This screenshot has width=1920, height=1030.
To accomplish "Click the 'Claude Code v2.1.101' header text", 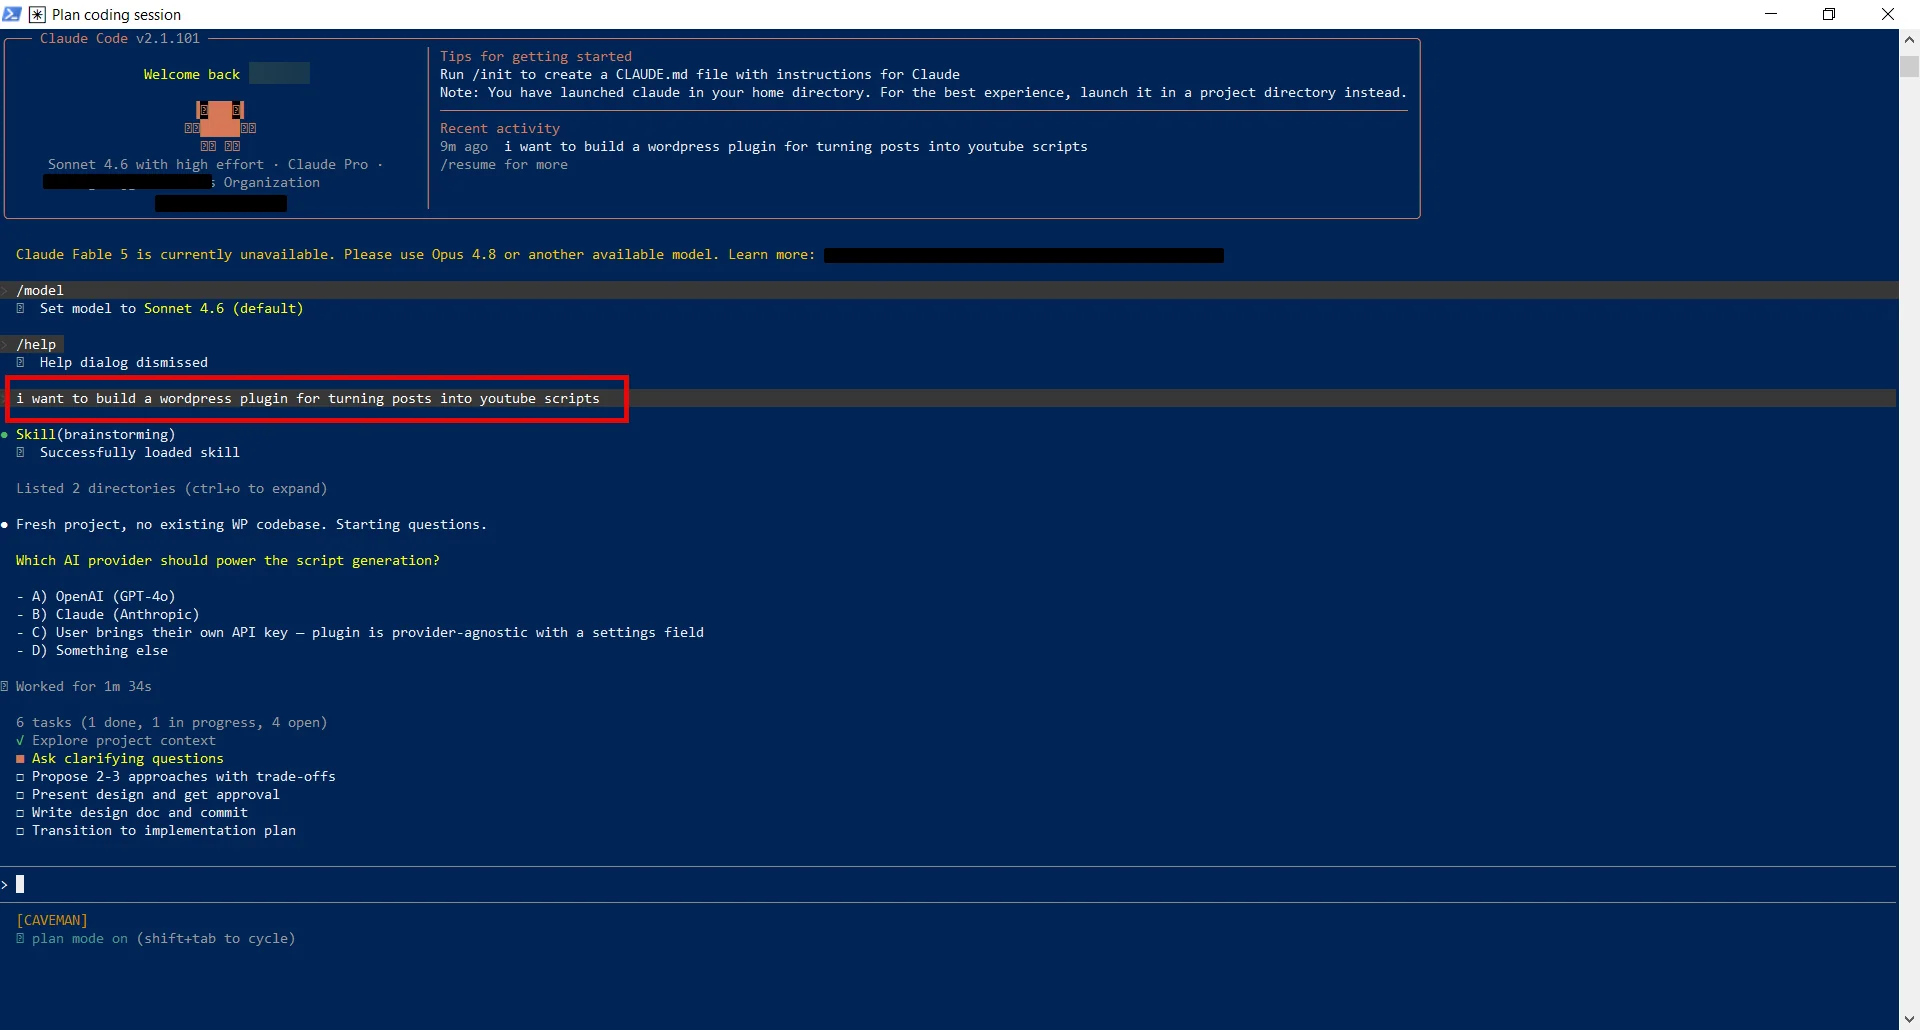I will pos(120,39).
